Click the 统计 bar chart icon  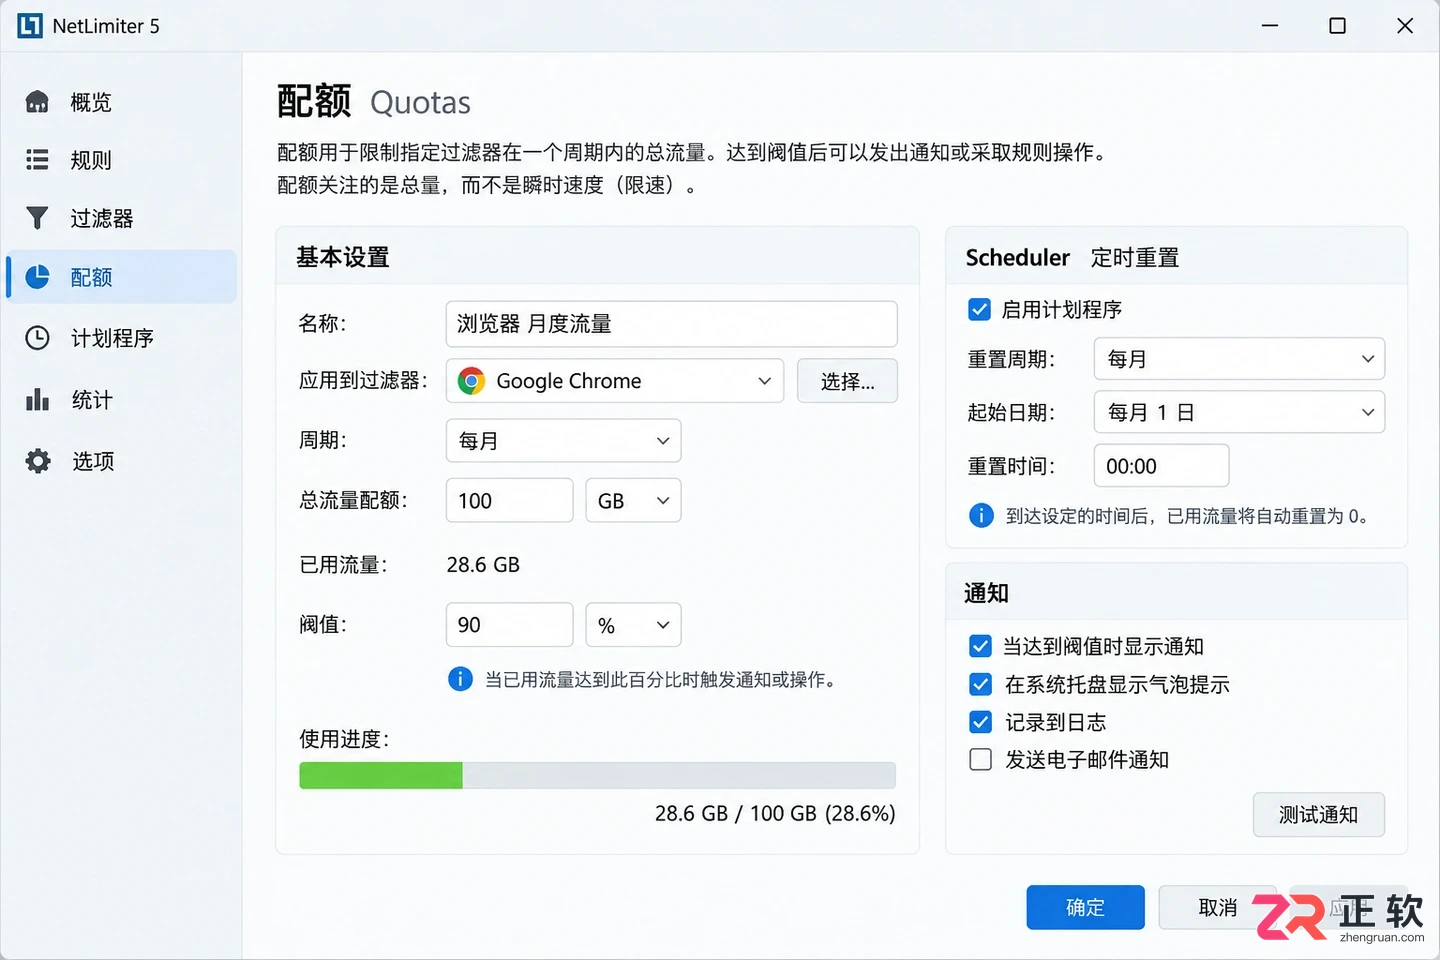tap(37, 400)
